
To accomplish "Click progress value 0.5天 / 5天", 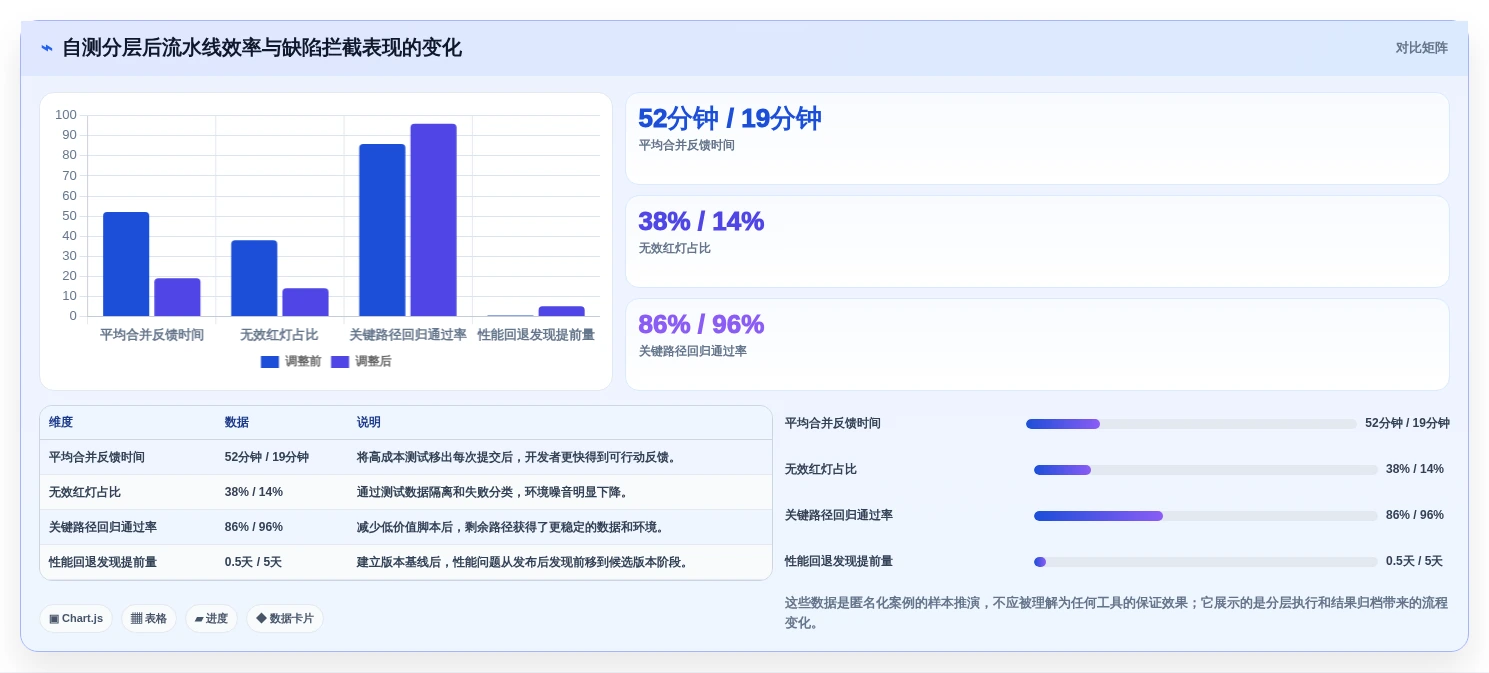I will click(1414, 562).
